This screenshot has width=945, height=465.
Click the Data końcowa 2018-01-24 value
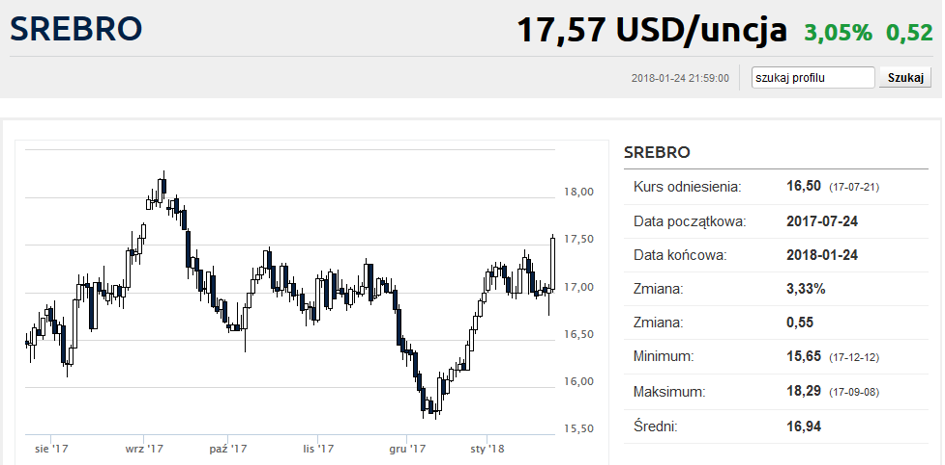pyautogui.click(x=823, y=254)
